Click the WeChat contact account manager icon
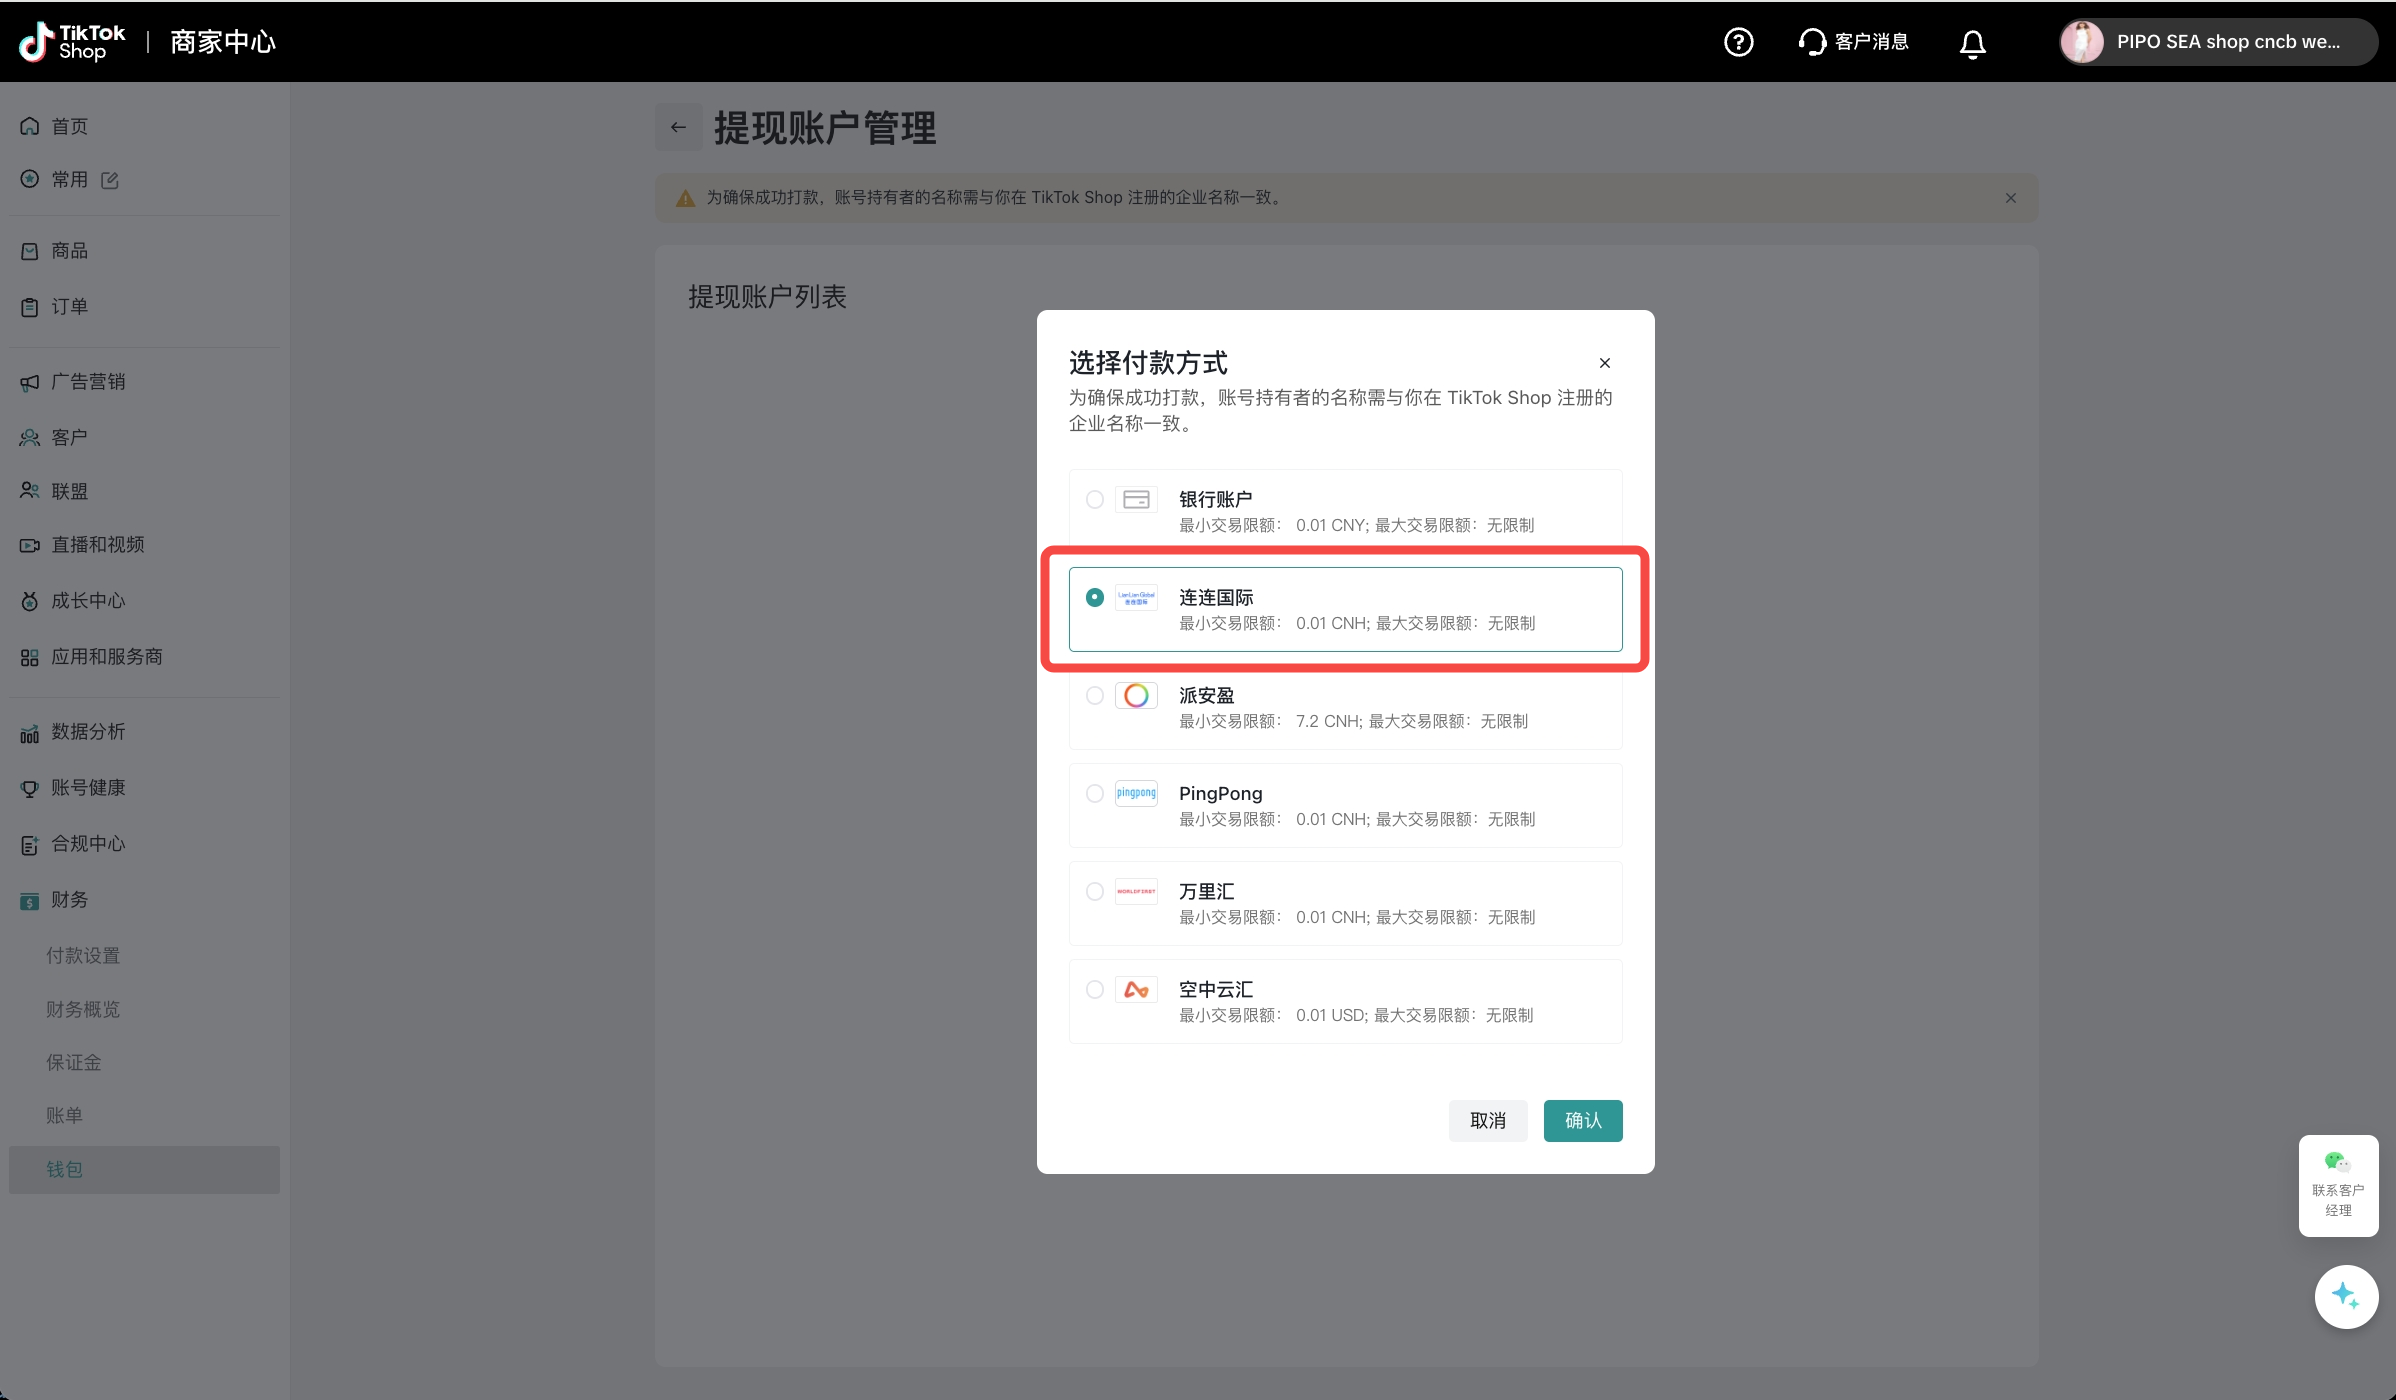This screenshot has width=2396, height=1400. [2337, 1163]
